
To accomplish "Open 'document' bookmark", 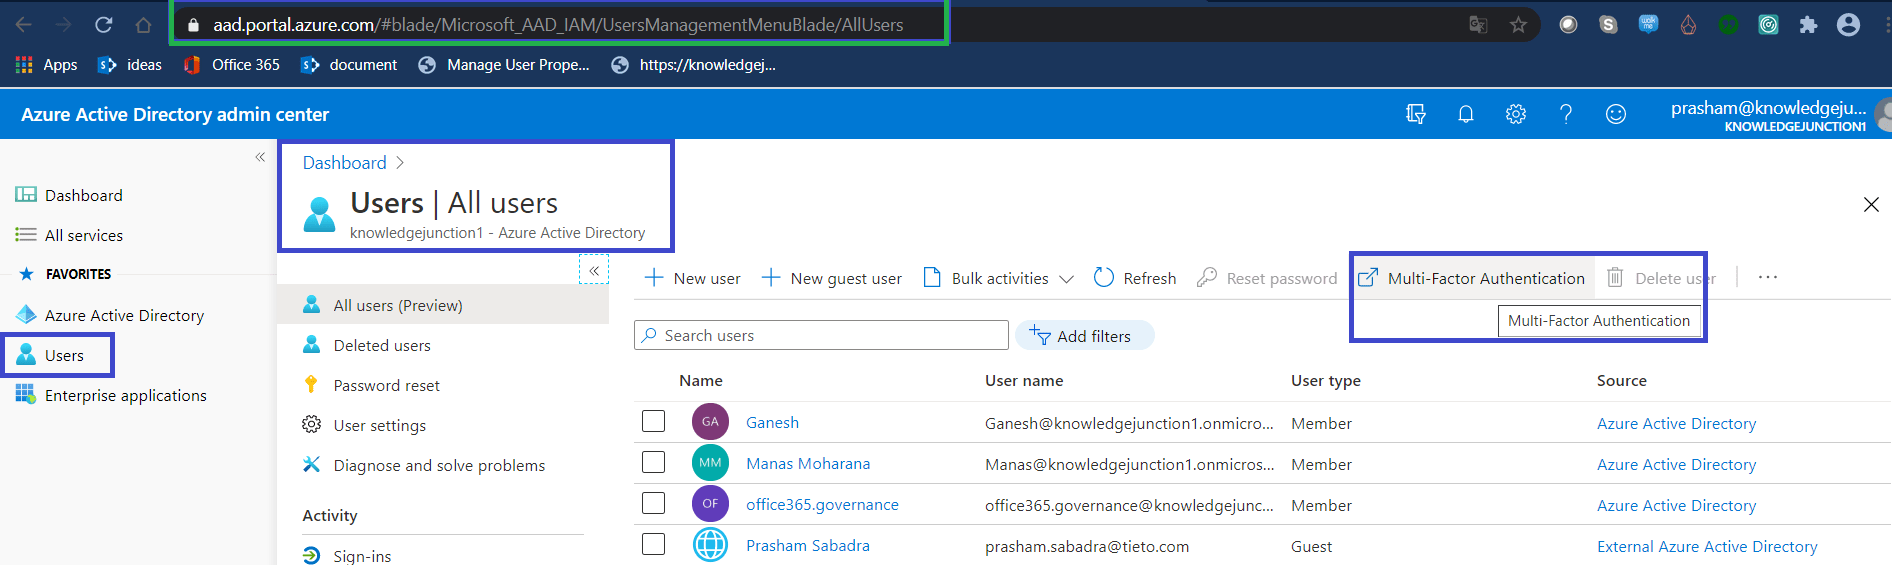I will pyautogui.click(x=350, y=65).
